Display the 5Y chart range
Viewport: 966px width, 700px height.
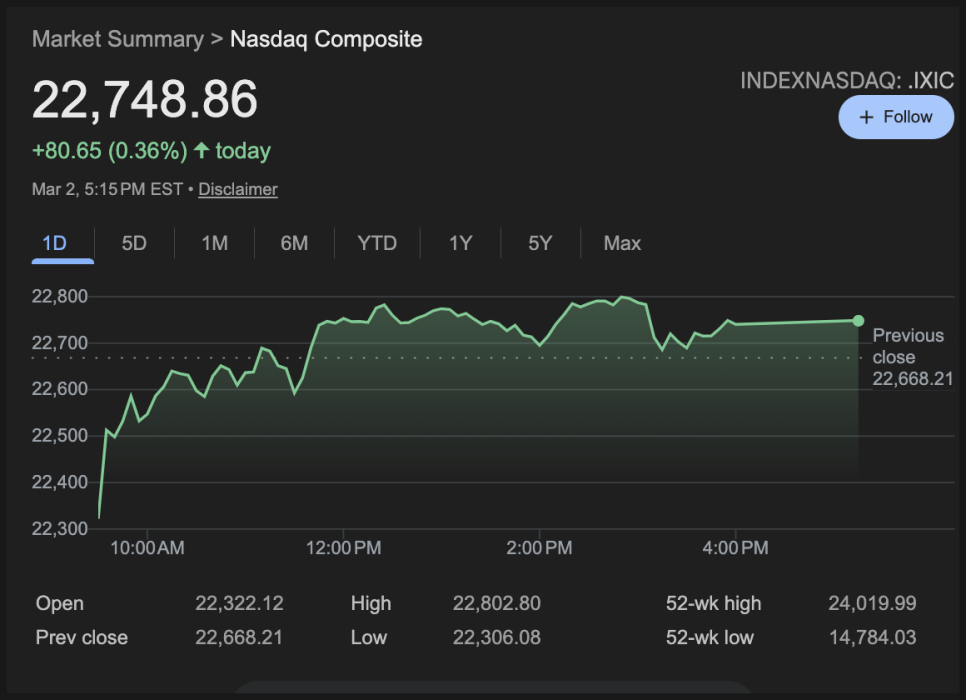pyautogui.click(x=540, y=243)
